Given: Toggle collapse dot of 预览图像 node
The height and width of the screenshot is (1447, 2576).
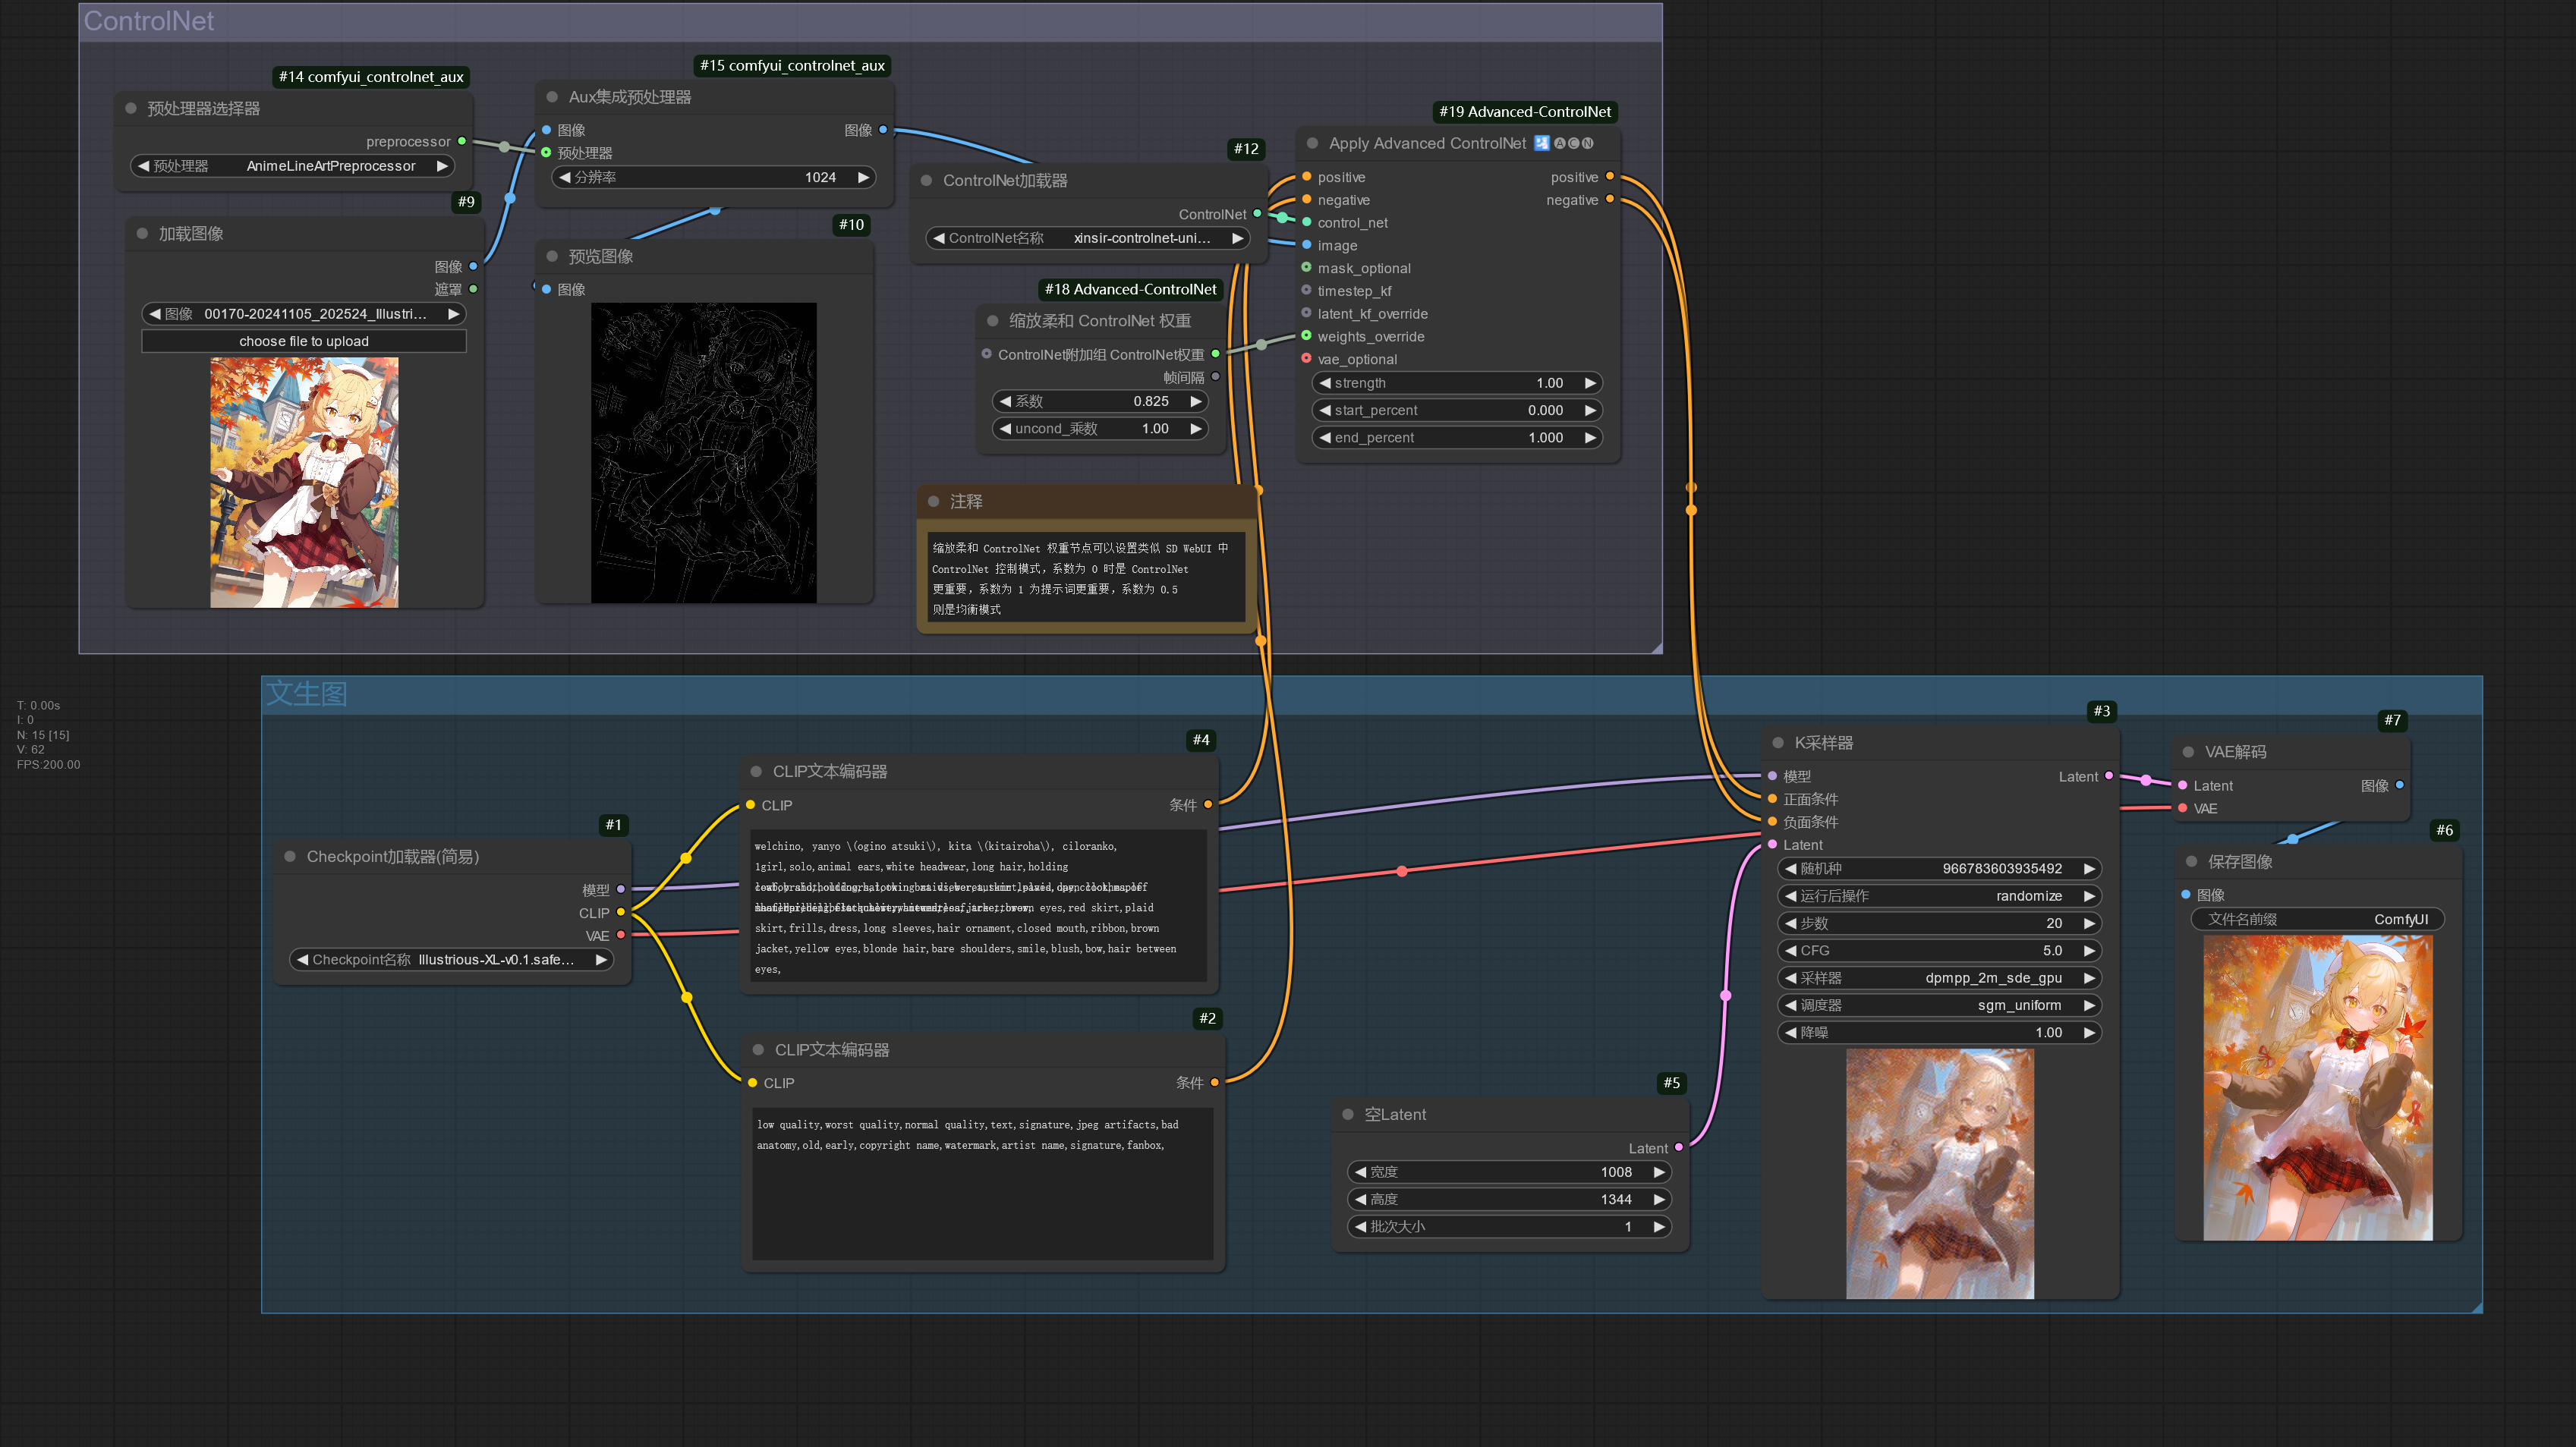Looking at the screenshot, I should 552,257.
